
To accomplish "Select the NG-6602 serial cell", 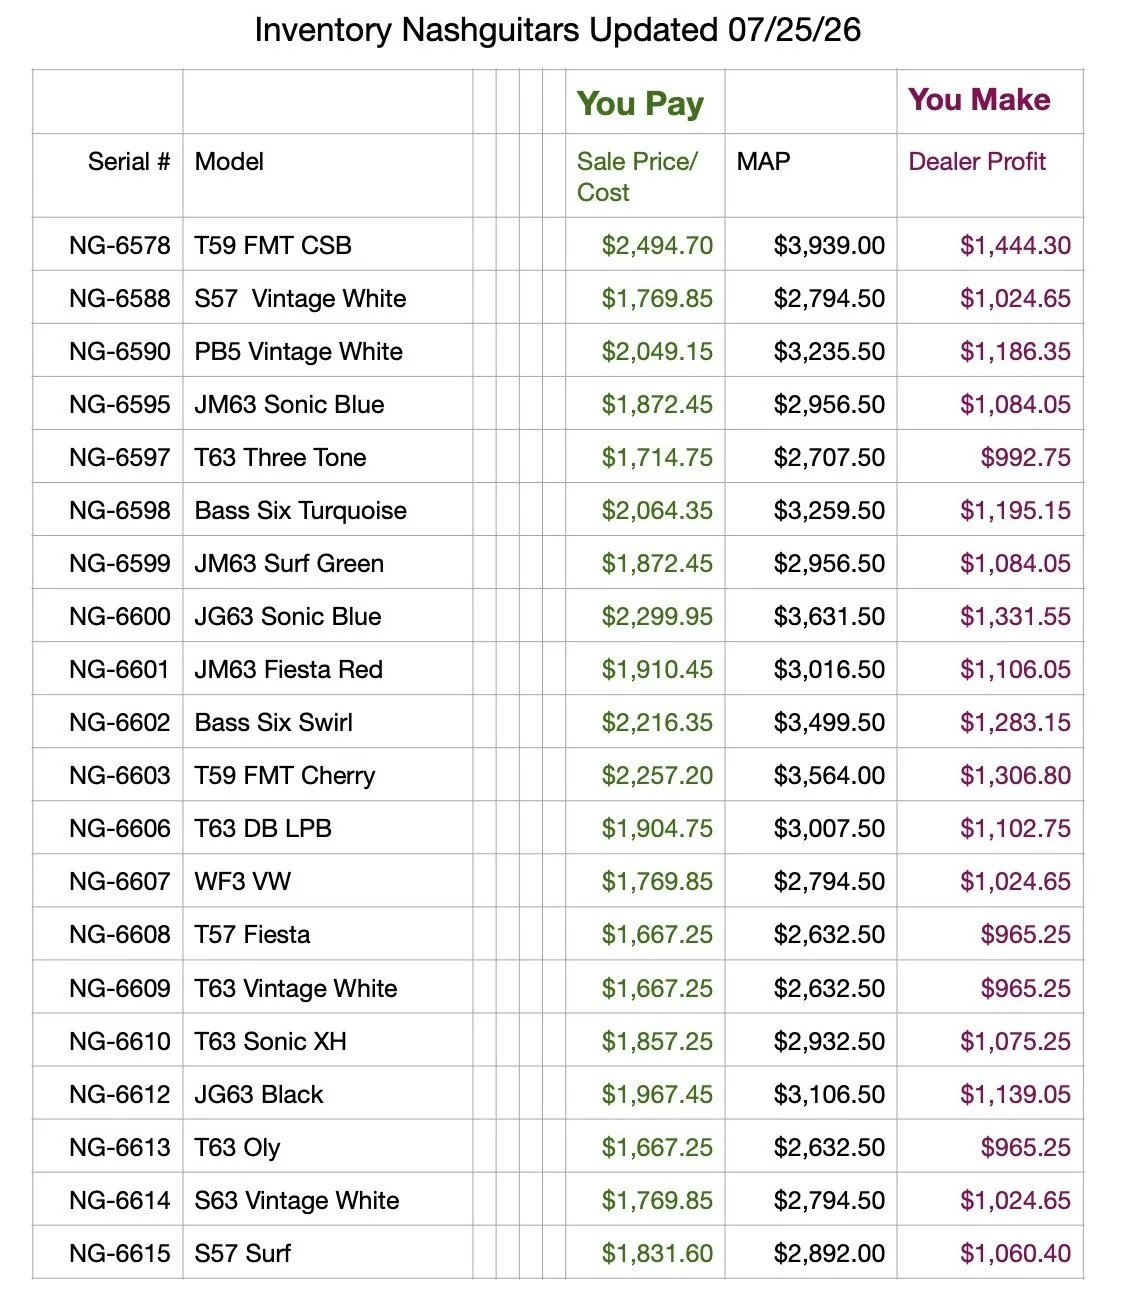I will click(x=108, y=722).
